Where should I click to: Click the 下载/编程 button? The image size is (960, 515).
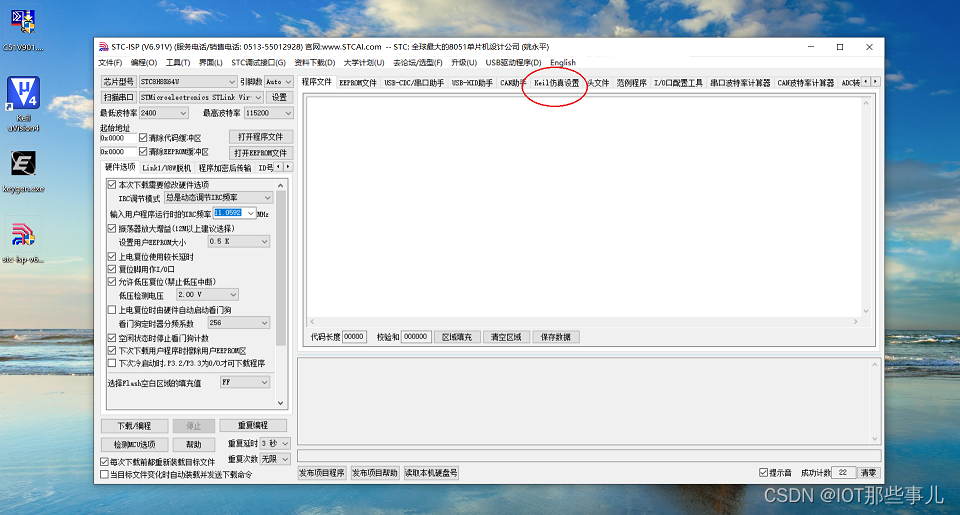pos(134,426)
